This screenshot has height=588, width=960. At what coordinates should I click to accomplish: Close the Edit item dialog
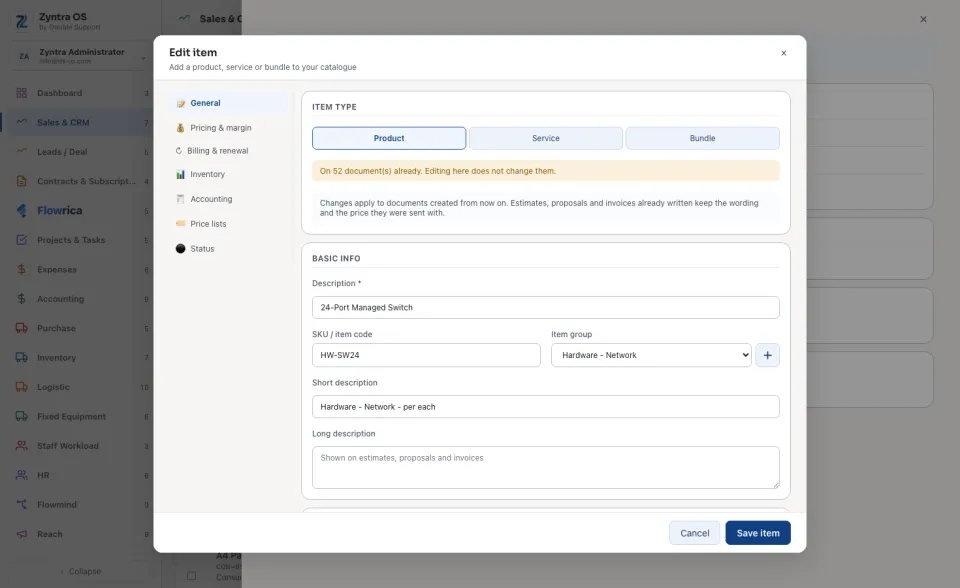point(784,53)
